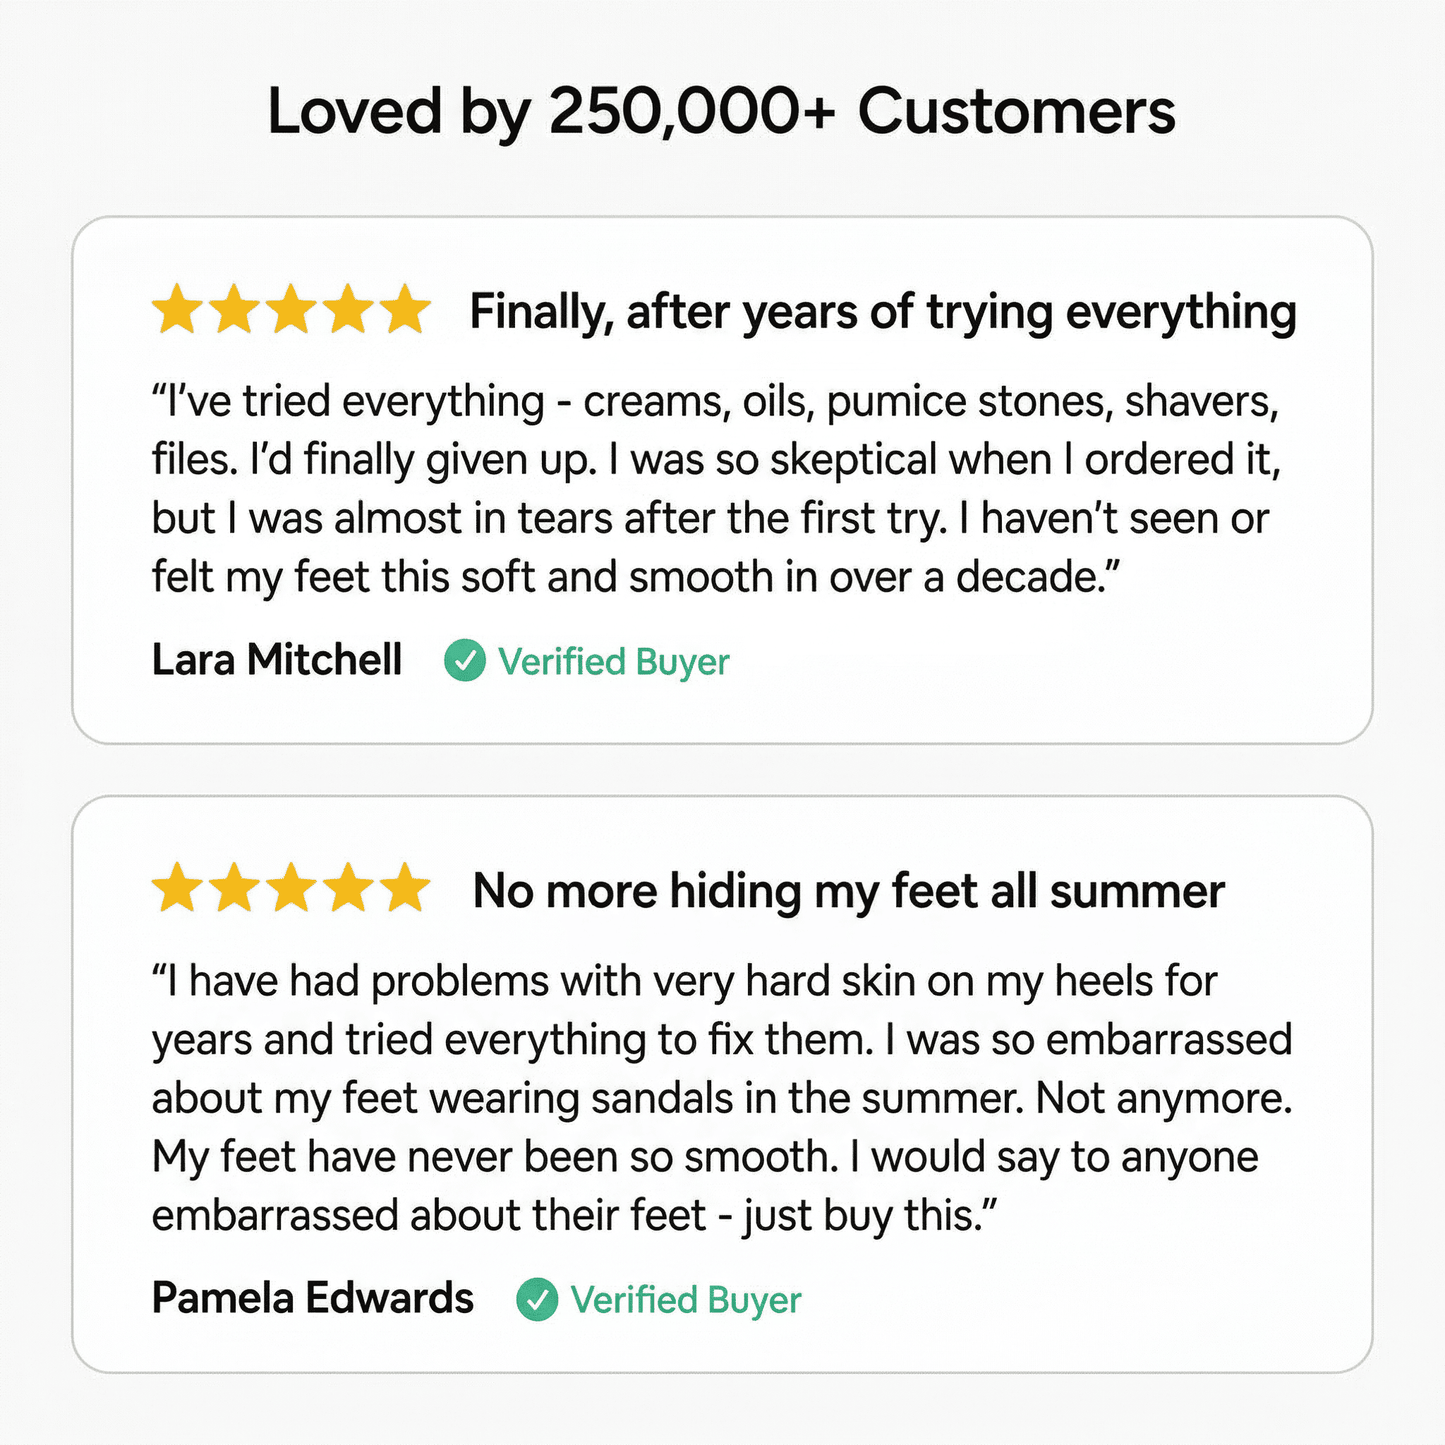Image resolution: width=1445 pixels, height=1445 pixels.
Task: Click fifth star in Pamela Edwards' review
Action: 405,888
